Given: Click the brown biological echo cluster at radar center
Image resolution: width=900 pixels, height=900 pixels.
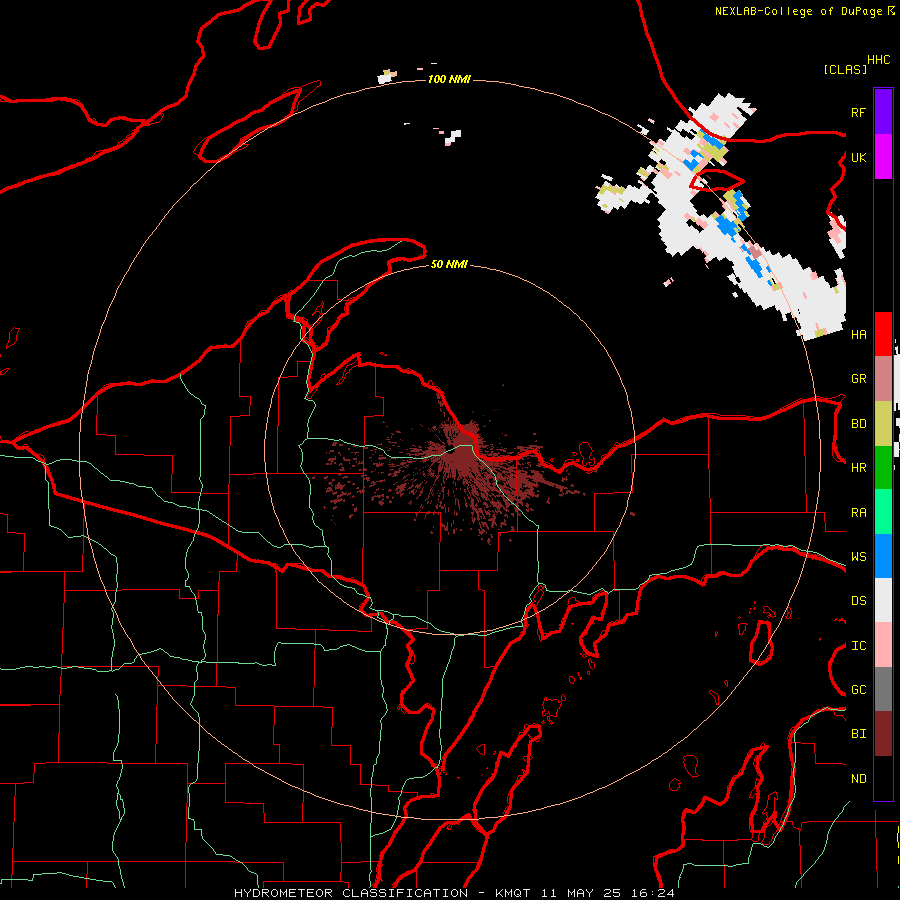Looking at the screenshot, I should 463,451.
